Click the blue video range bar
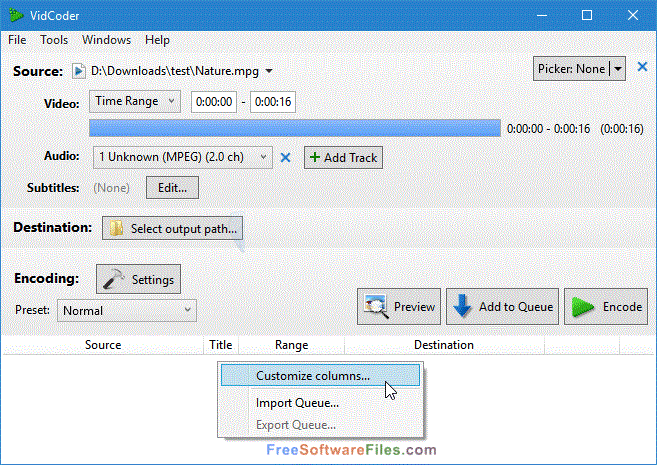This screenshot has width=657, height=465. click(x=295, y=128)
